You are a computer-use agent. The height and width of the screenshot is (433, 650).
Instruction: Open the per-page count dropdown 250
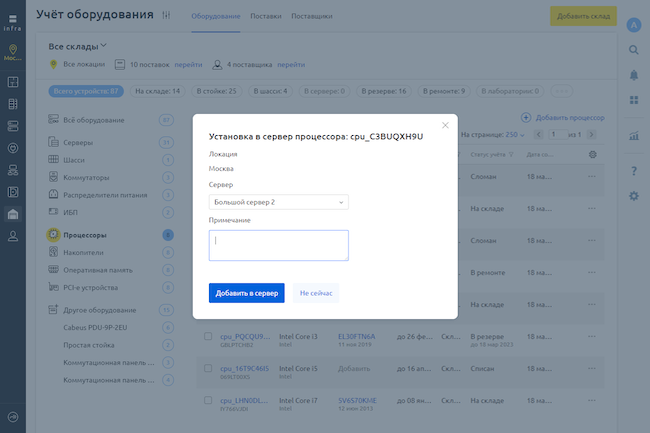click(x=515, y=134)
